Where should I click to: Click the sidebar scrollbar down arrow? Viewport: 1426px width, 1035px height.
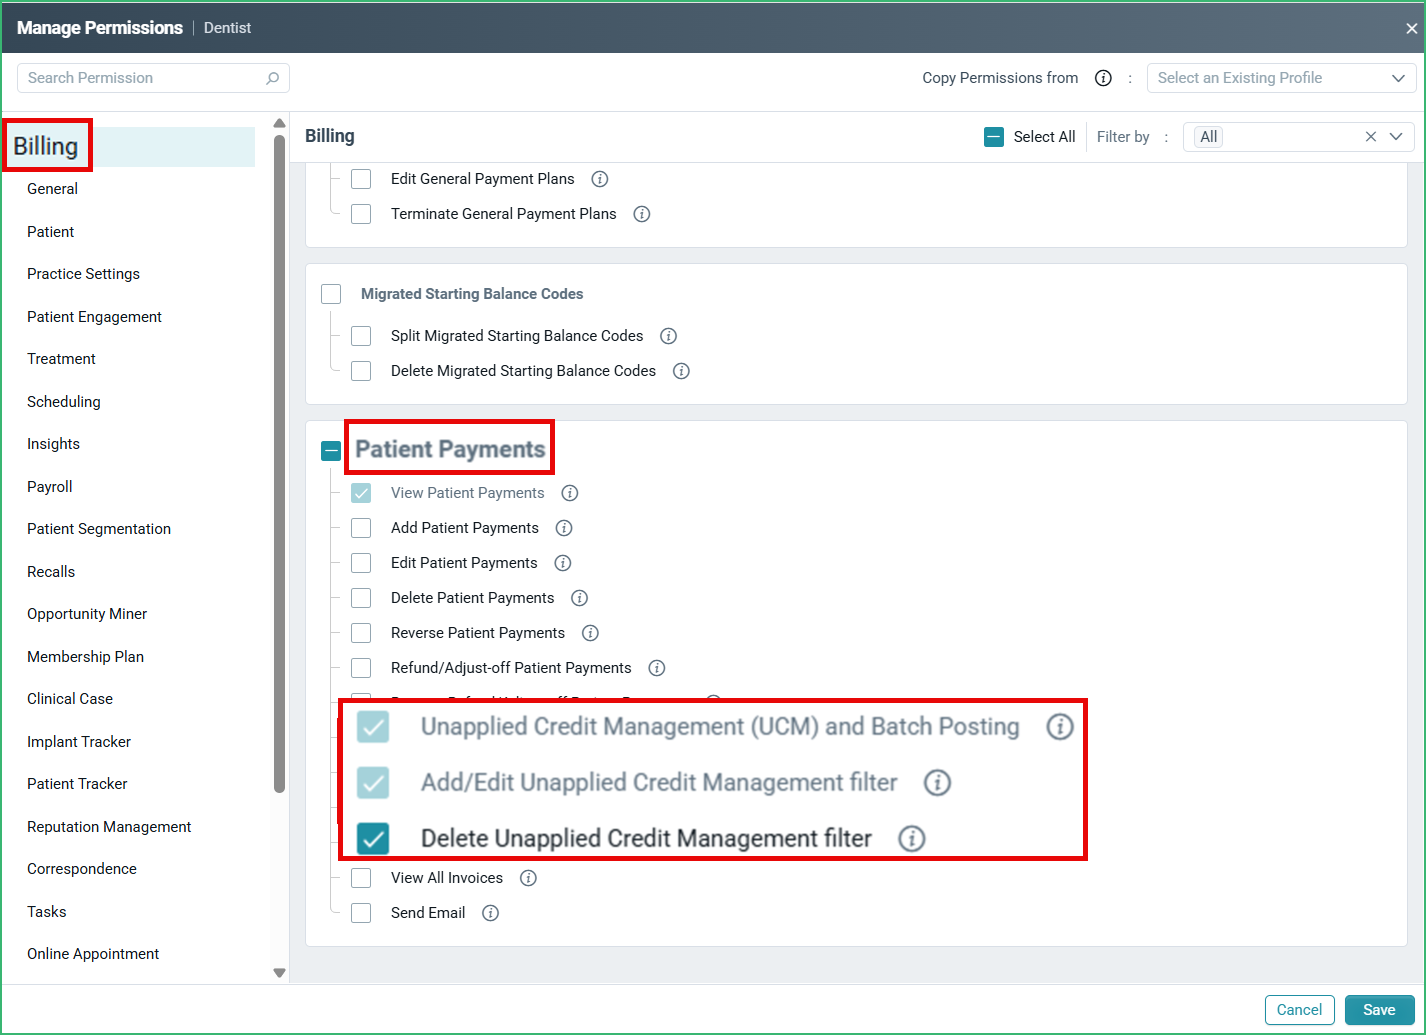279,973
